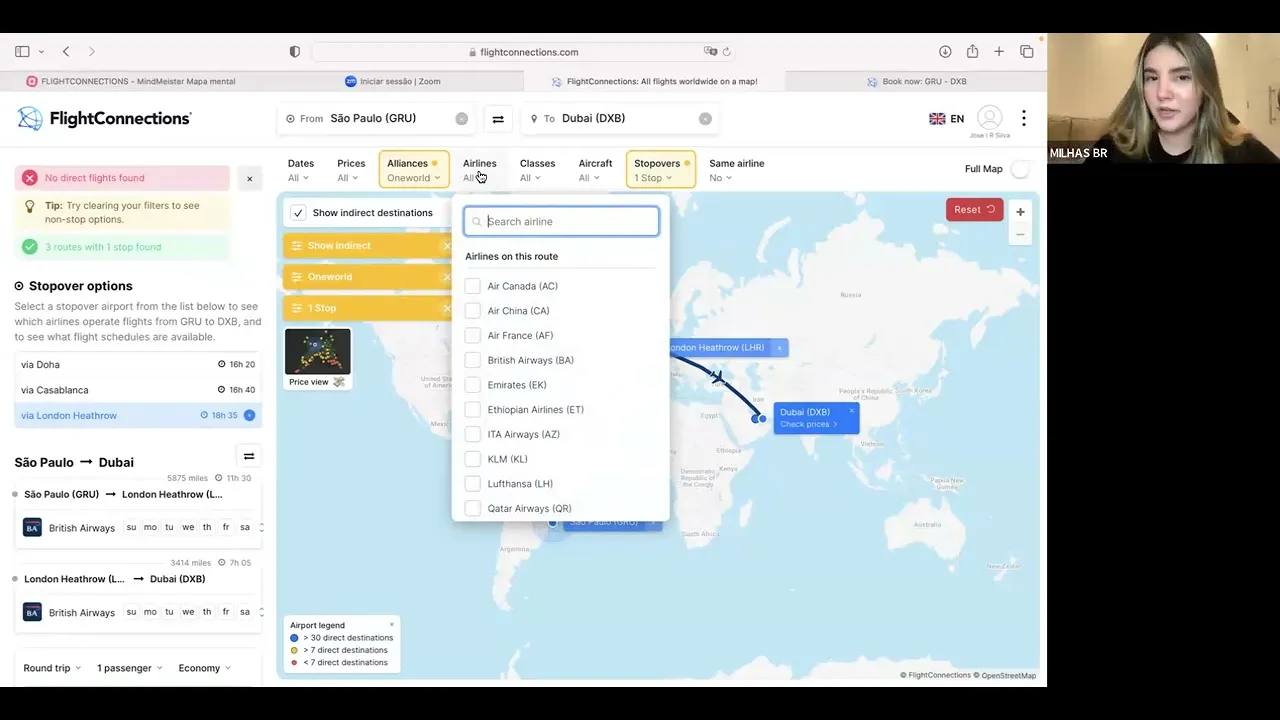This screenshot has width=1280, height=720.
Task: Select the via Casablanca stopover option
Action: click(138, 390)
